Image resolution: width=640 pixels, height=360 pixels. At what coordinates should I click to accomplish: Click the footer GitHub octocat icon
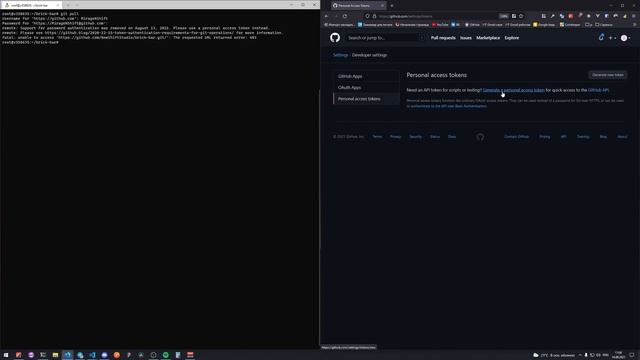(480, 137)
